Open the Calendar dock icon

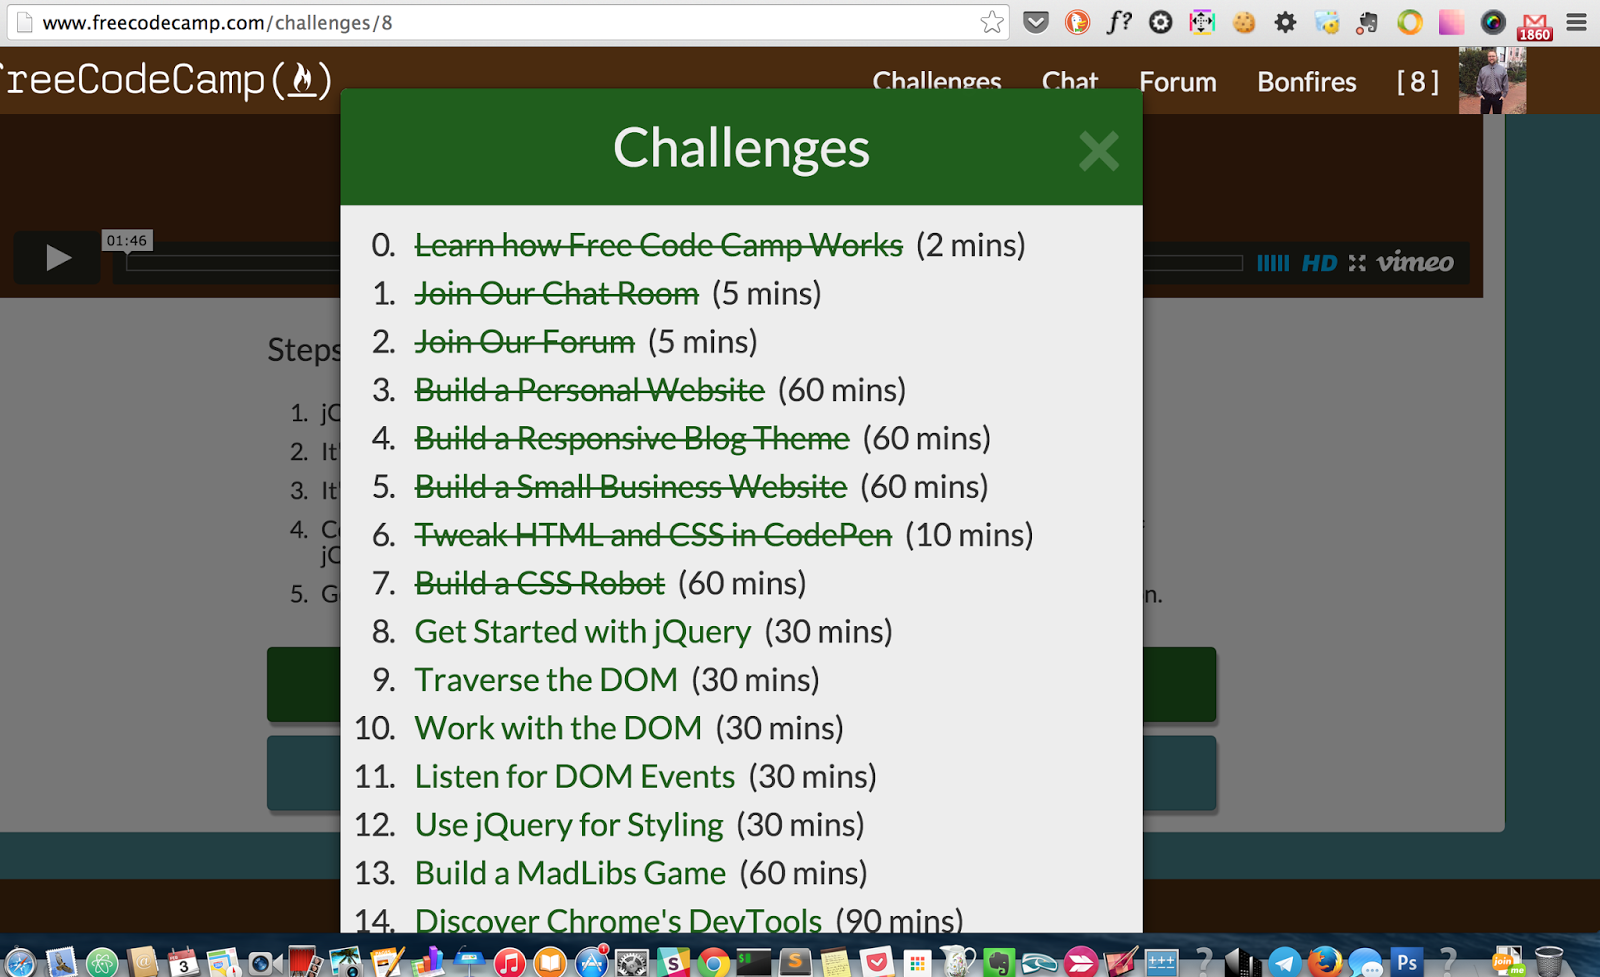pos(183,963)
